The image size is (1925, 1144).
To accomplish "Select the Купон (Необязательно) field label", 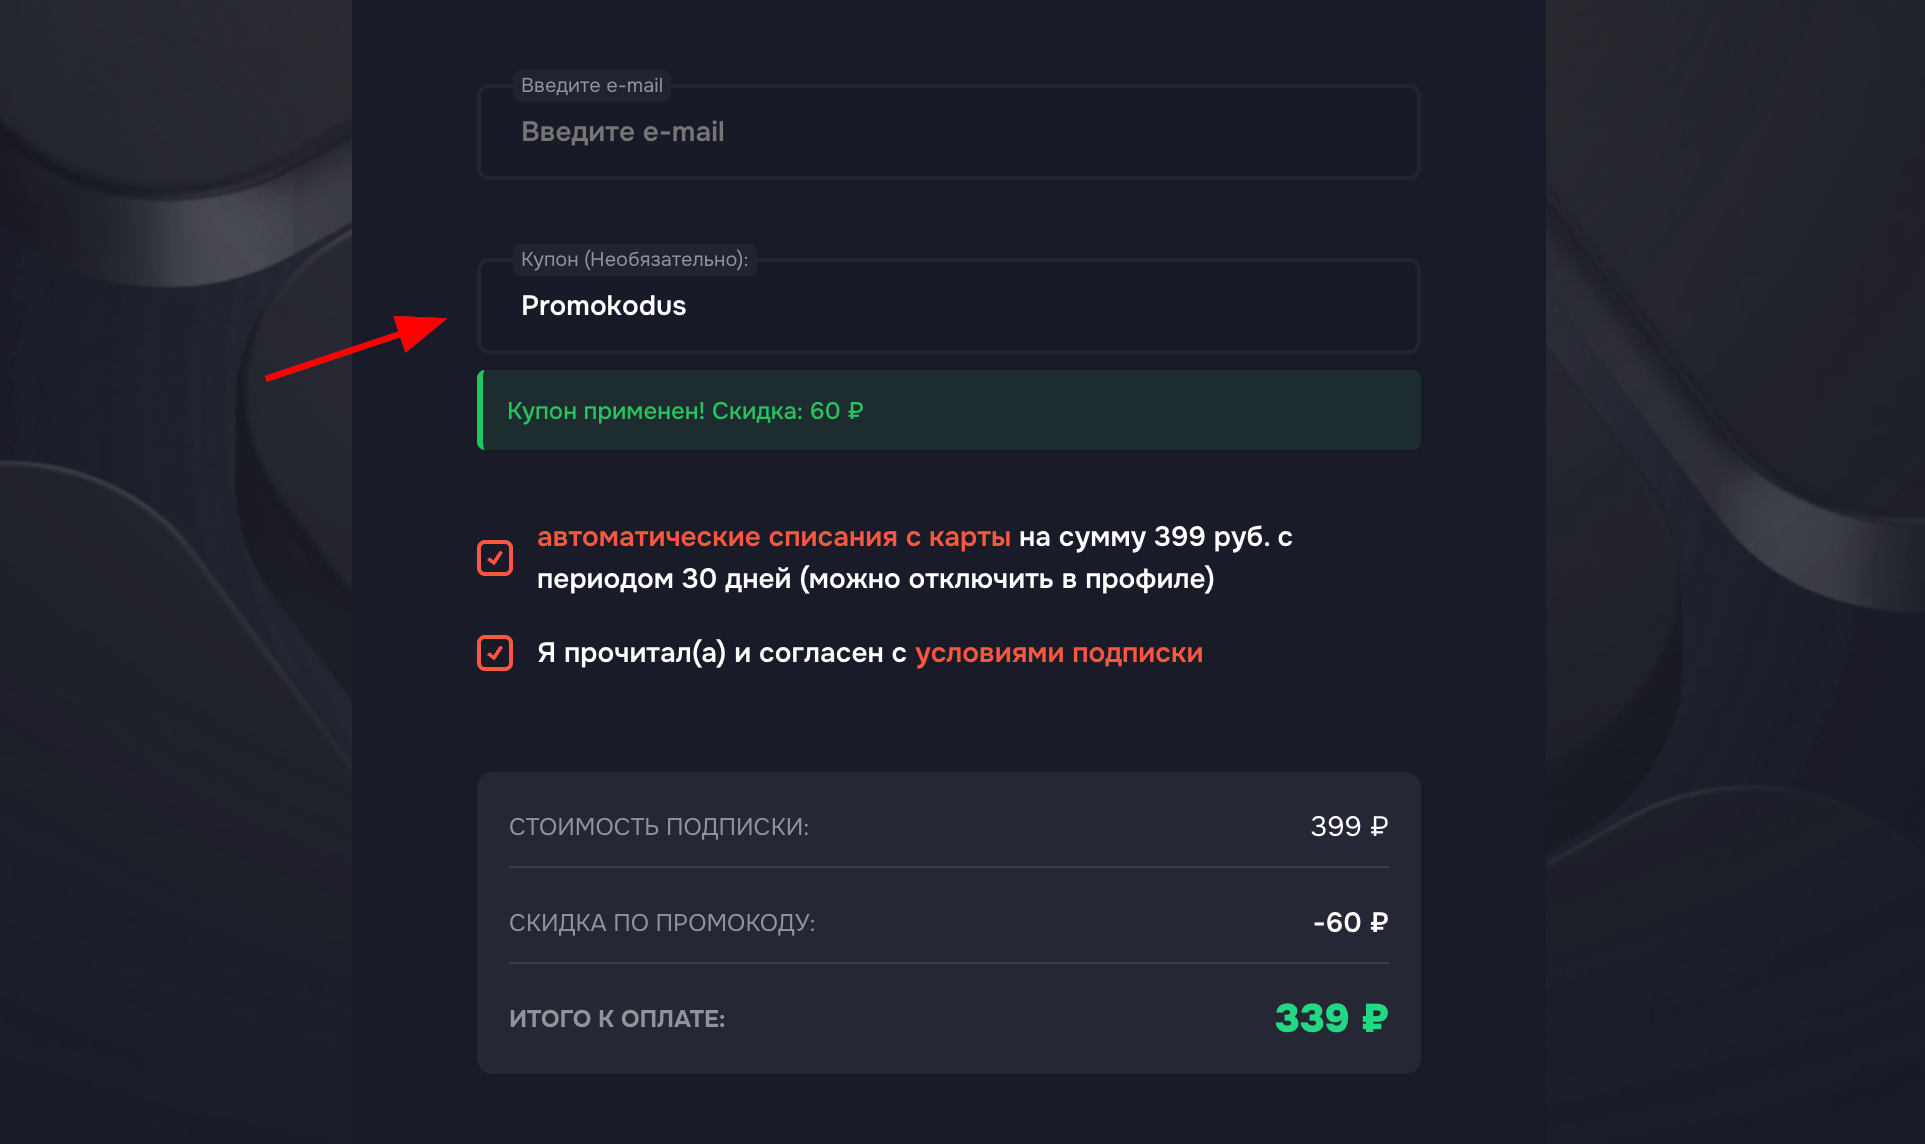I will [x=634, y=259].
